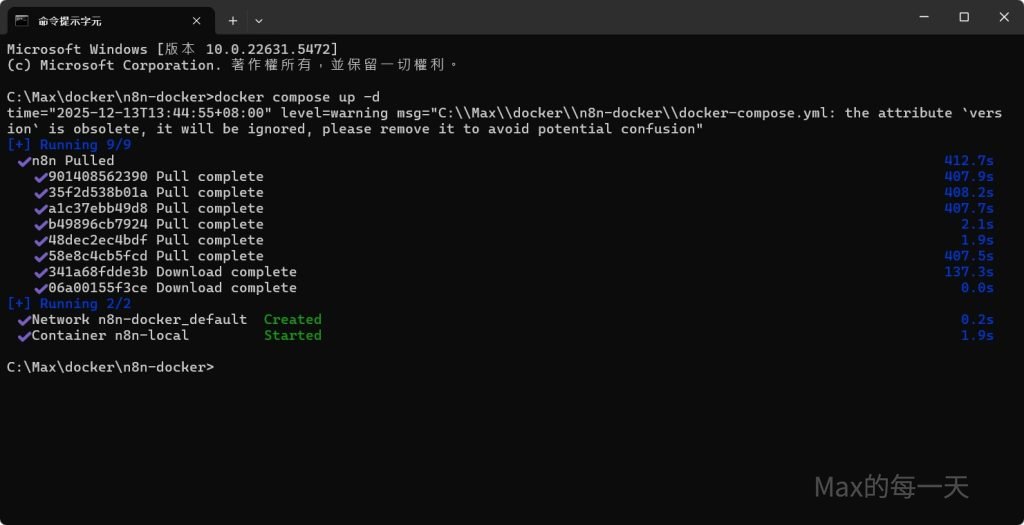Close the 命令提示字元 tab
The width and height of the screenshot is (1024, 525).
(197, 20)
